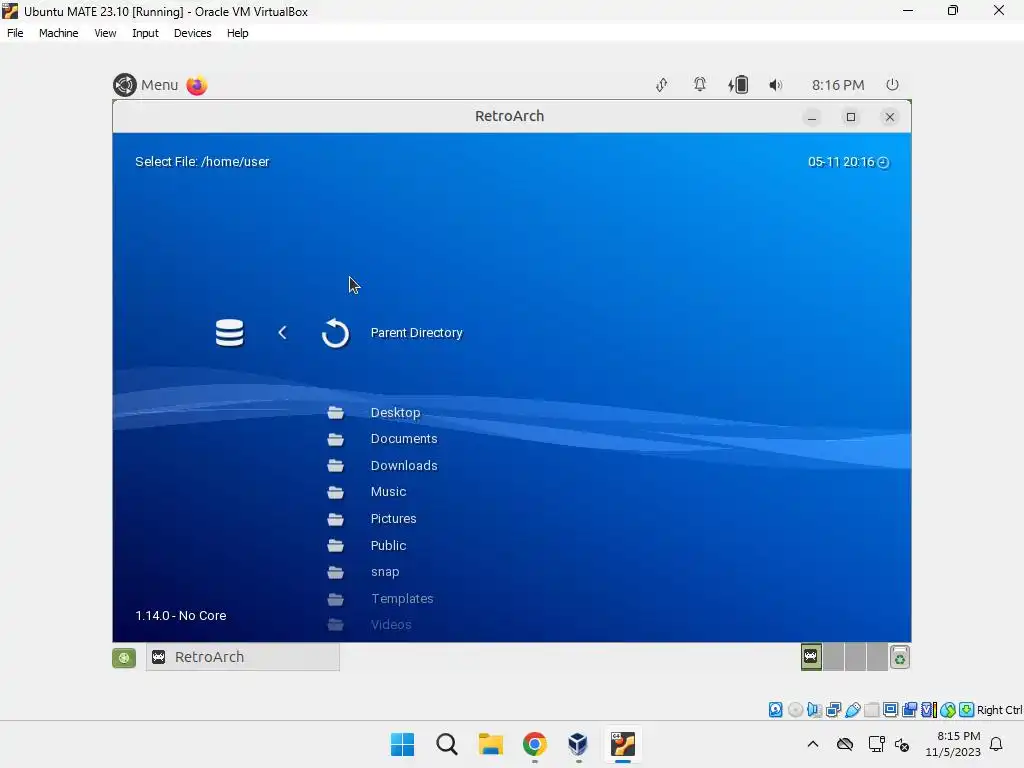Launch Firefox from the MATE panel
The width and height of the screenshot is (1024, 768).
pyautogui.click(x=197, y=85)
